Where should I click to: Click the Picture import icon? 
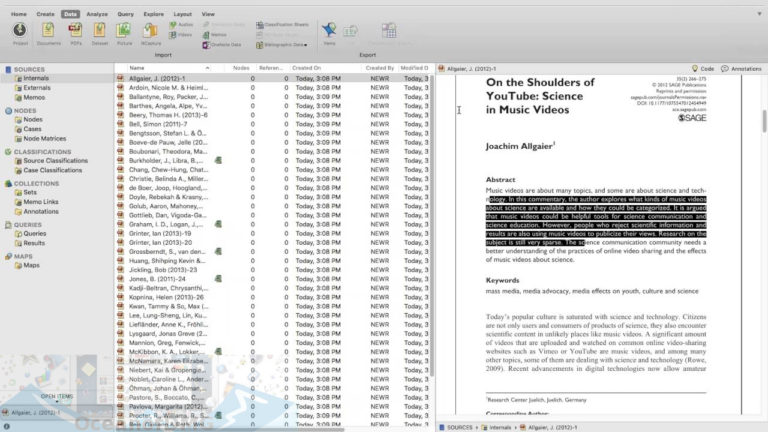pos(124,33)
